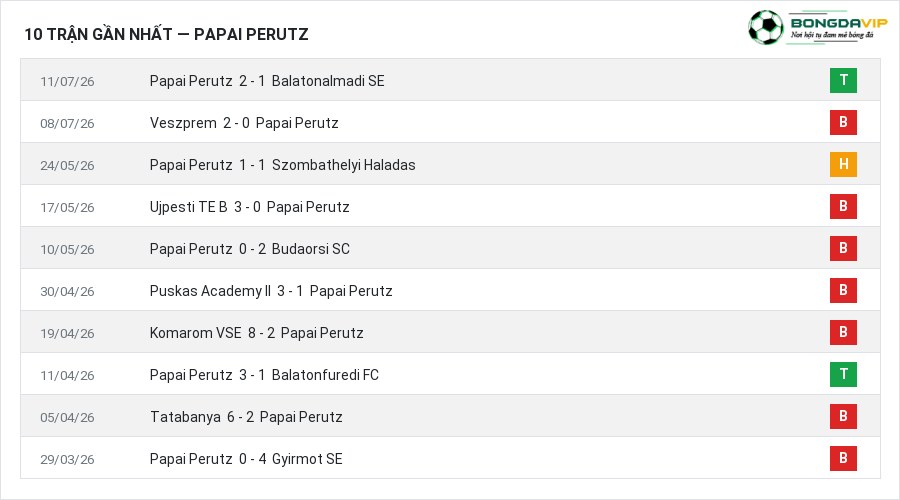The width and height of the screenshot is (900, 500).
Task: Click the 10 Trận Gần Nhất heading
Action: click(166, 34)
